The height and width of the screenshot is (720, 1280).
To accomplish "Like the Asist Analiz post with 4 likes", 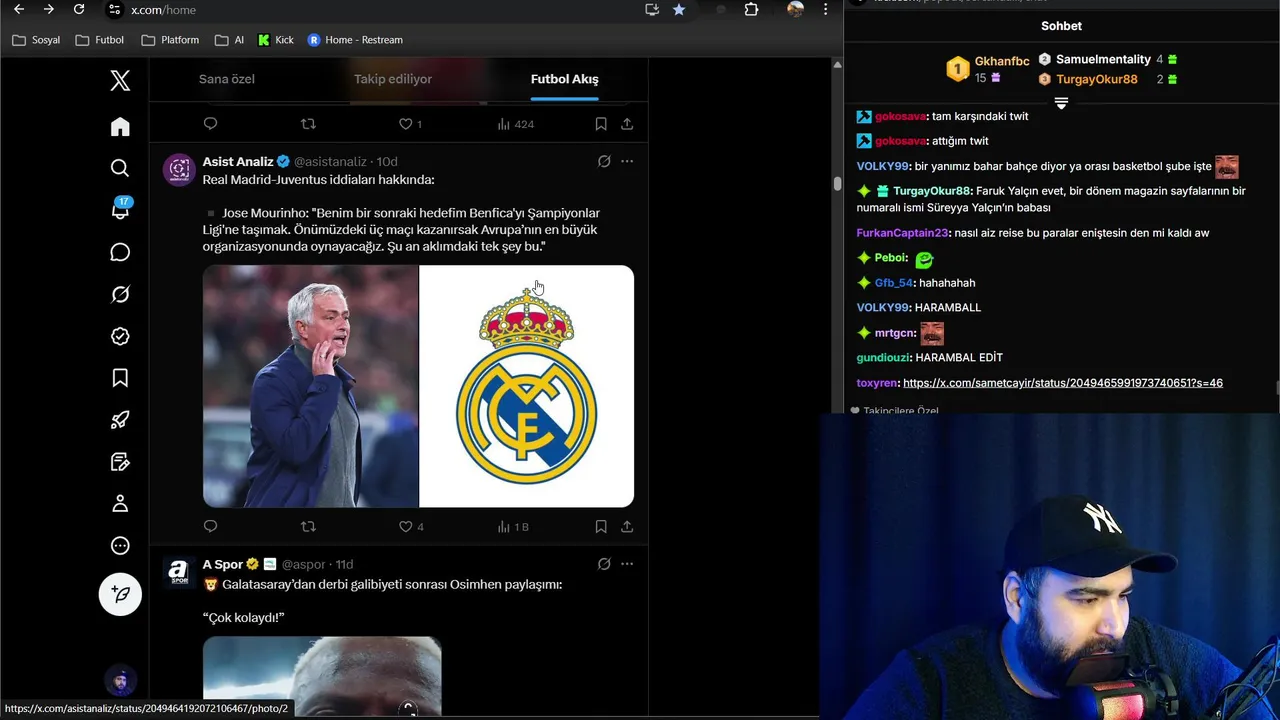I will [411, 526].
